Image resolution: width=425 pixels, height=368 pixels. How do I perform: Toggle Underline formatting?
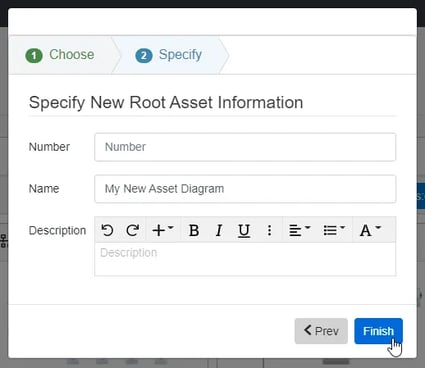pyautogui.click(x=244, y=230)
